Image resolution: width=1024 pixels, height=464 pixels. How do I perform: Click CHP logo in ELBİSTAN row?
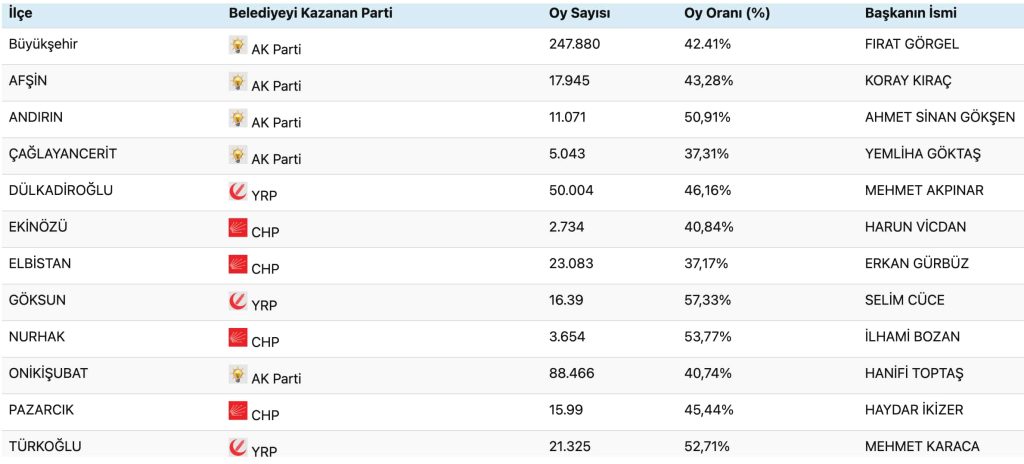click(238, 265)
